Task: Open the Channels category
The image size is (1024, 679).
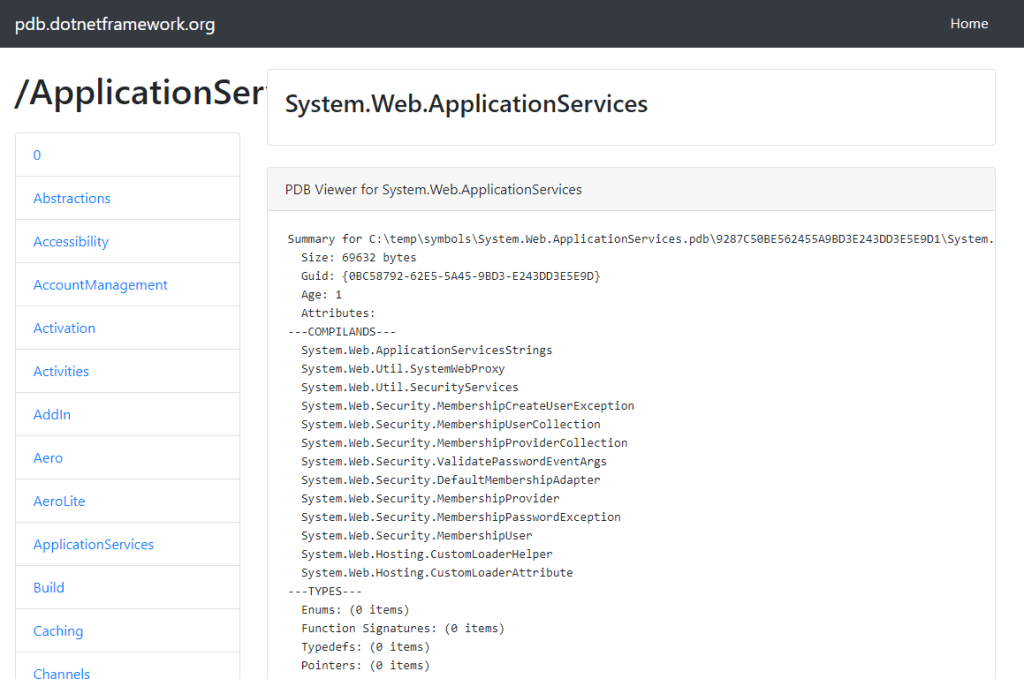Action: (x=61, y=673)
